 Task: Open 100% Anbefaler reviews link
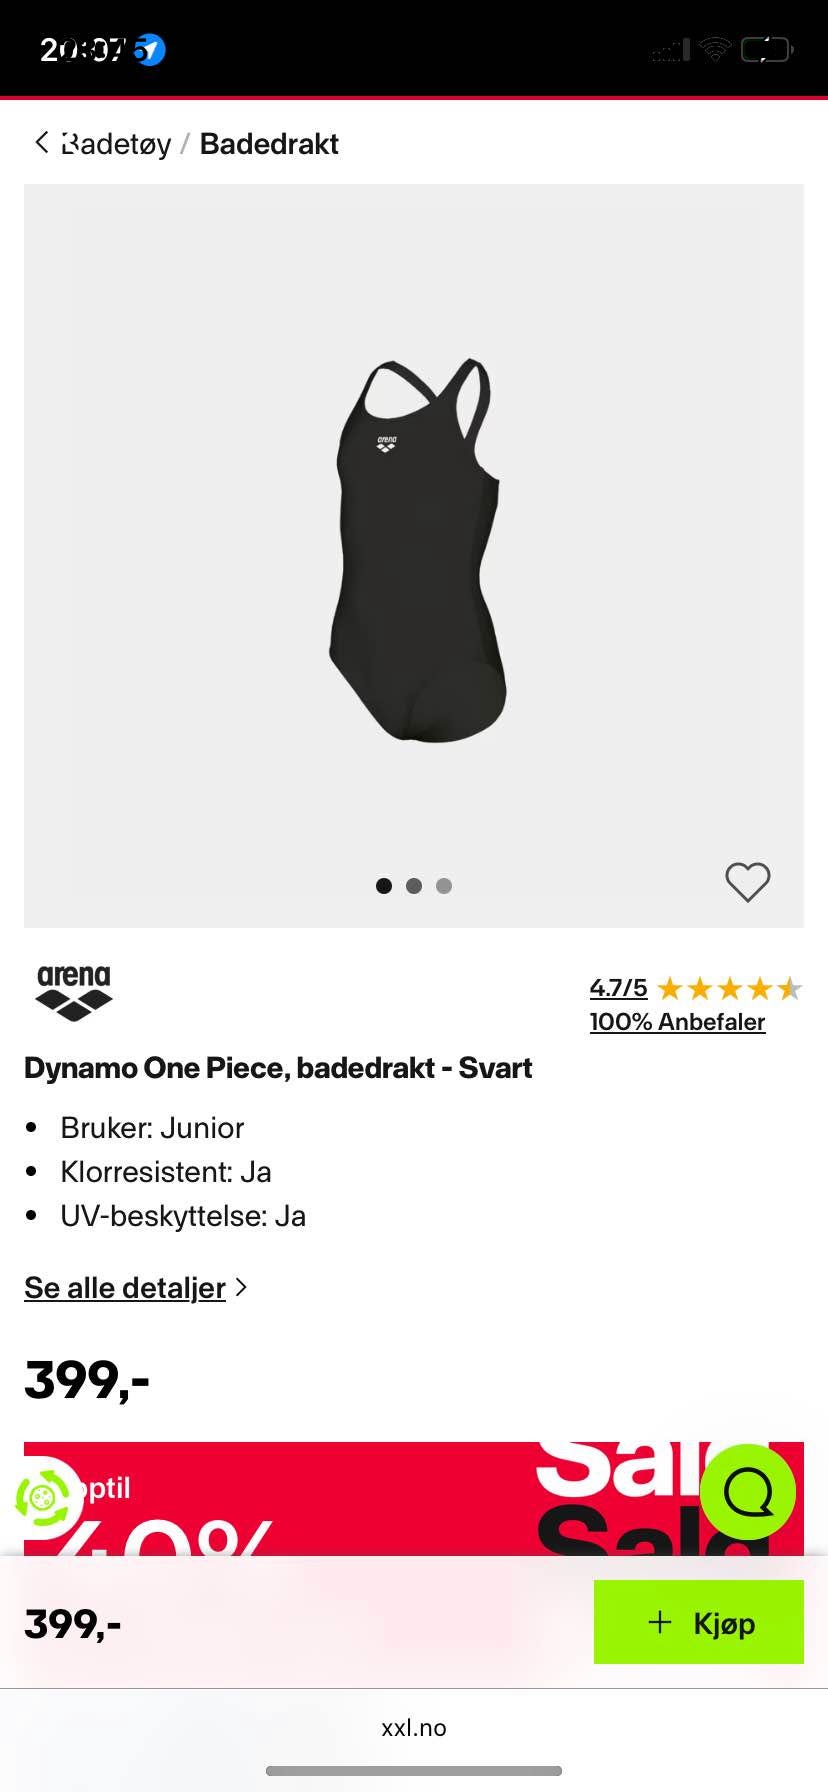(677, 1021)
